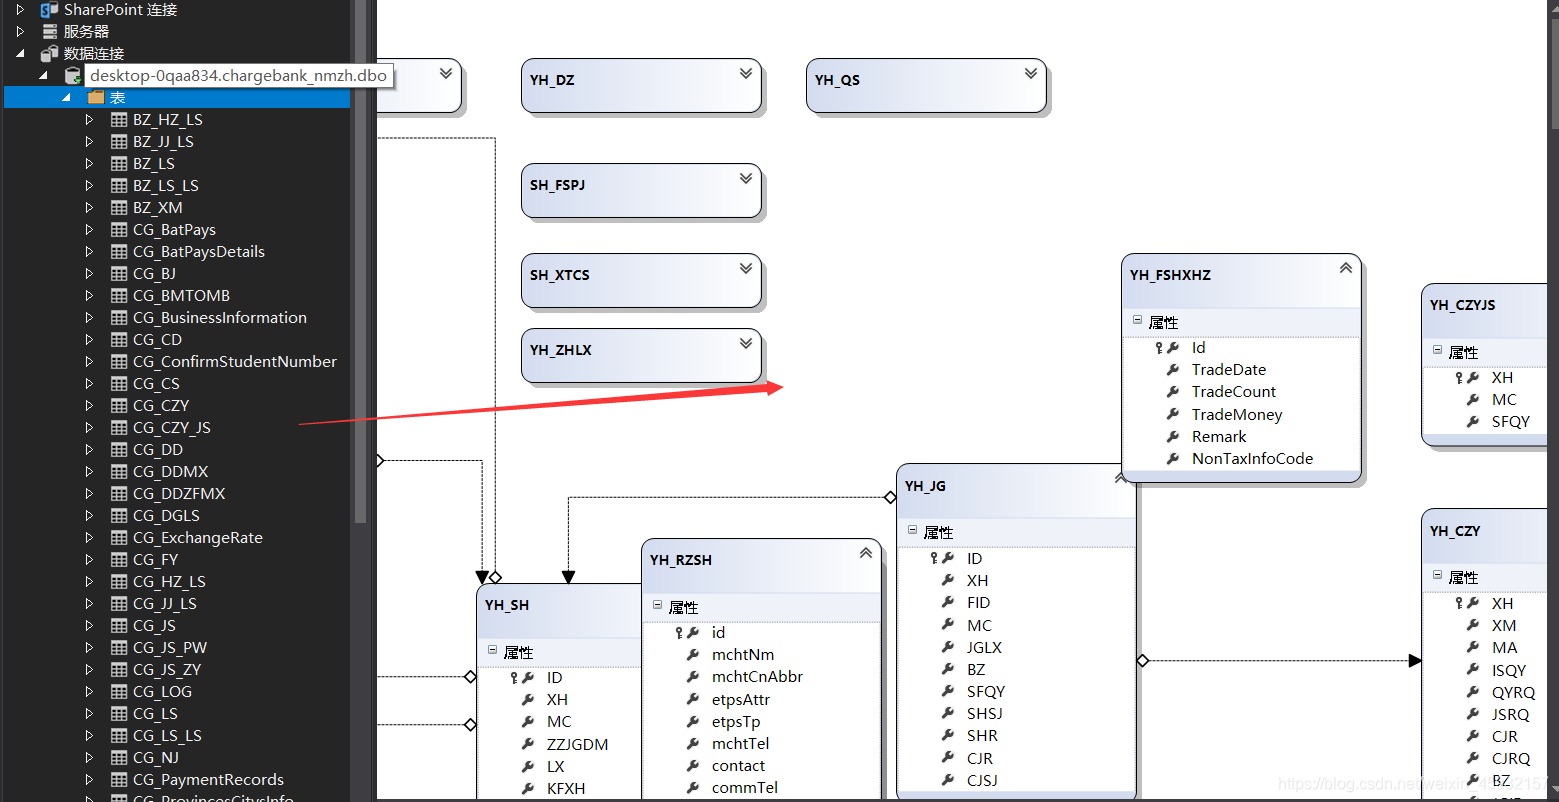Click the table icon beside CG_CZY_JS
1559x802 pixels.
tap(119, 428)
